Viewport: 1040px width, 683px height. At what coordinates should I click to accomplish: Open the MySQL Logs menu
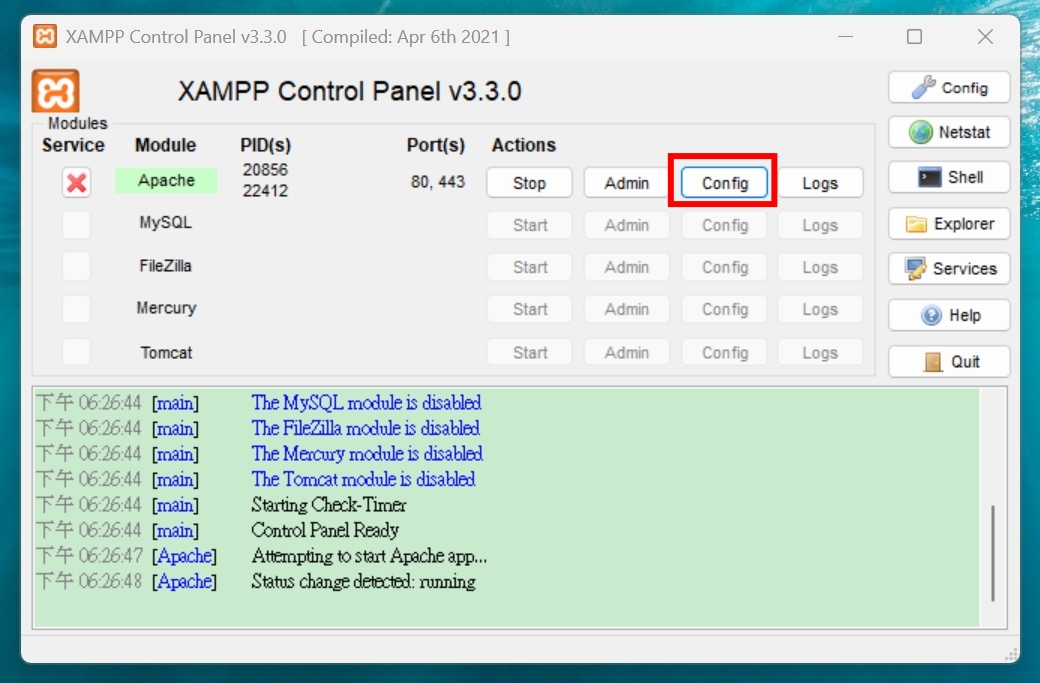click(x=820, y=225)
